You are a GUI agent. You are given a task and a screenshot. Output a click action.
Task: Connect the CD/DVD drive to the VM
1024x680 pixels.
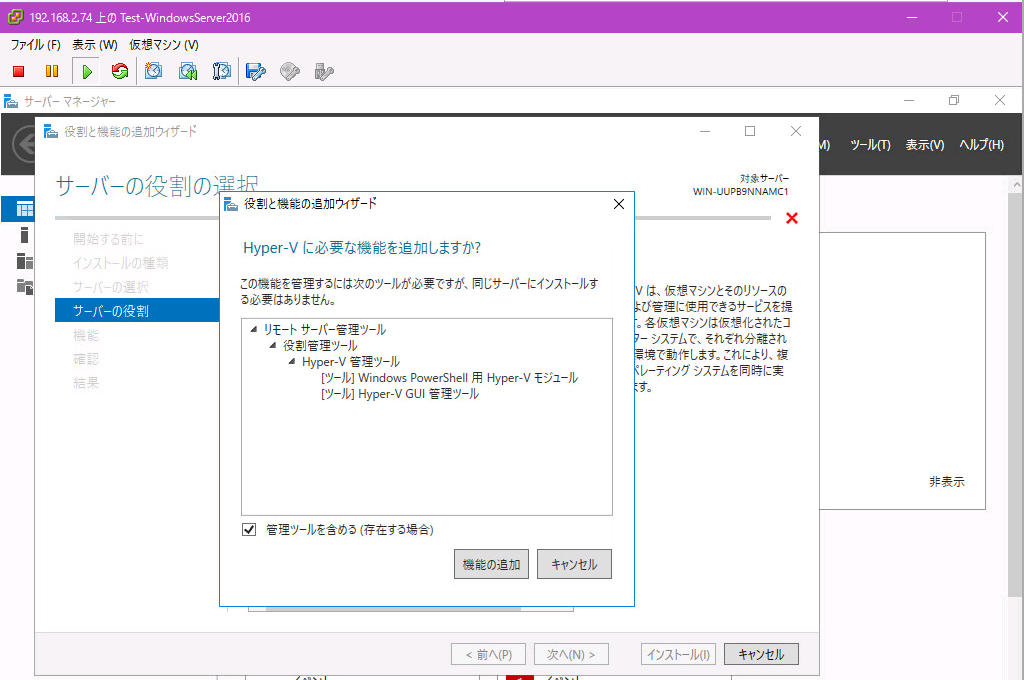(x=288, y=71)
